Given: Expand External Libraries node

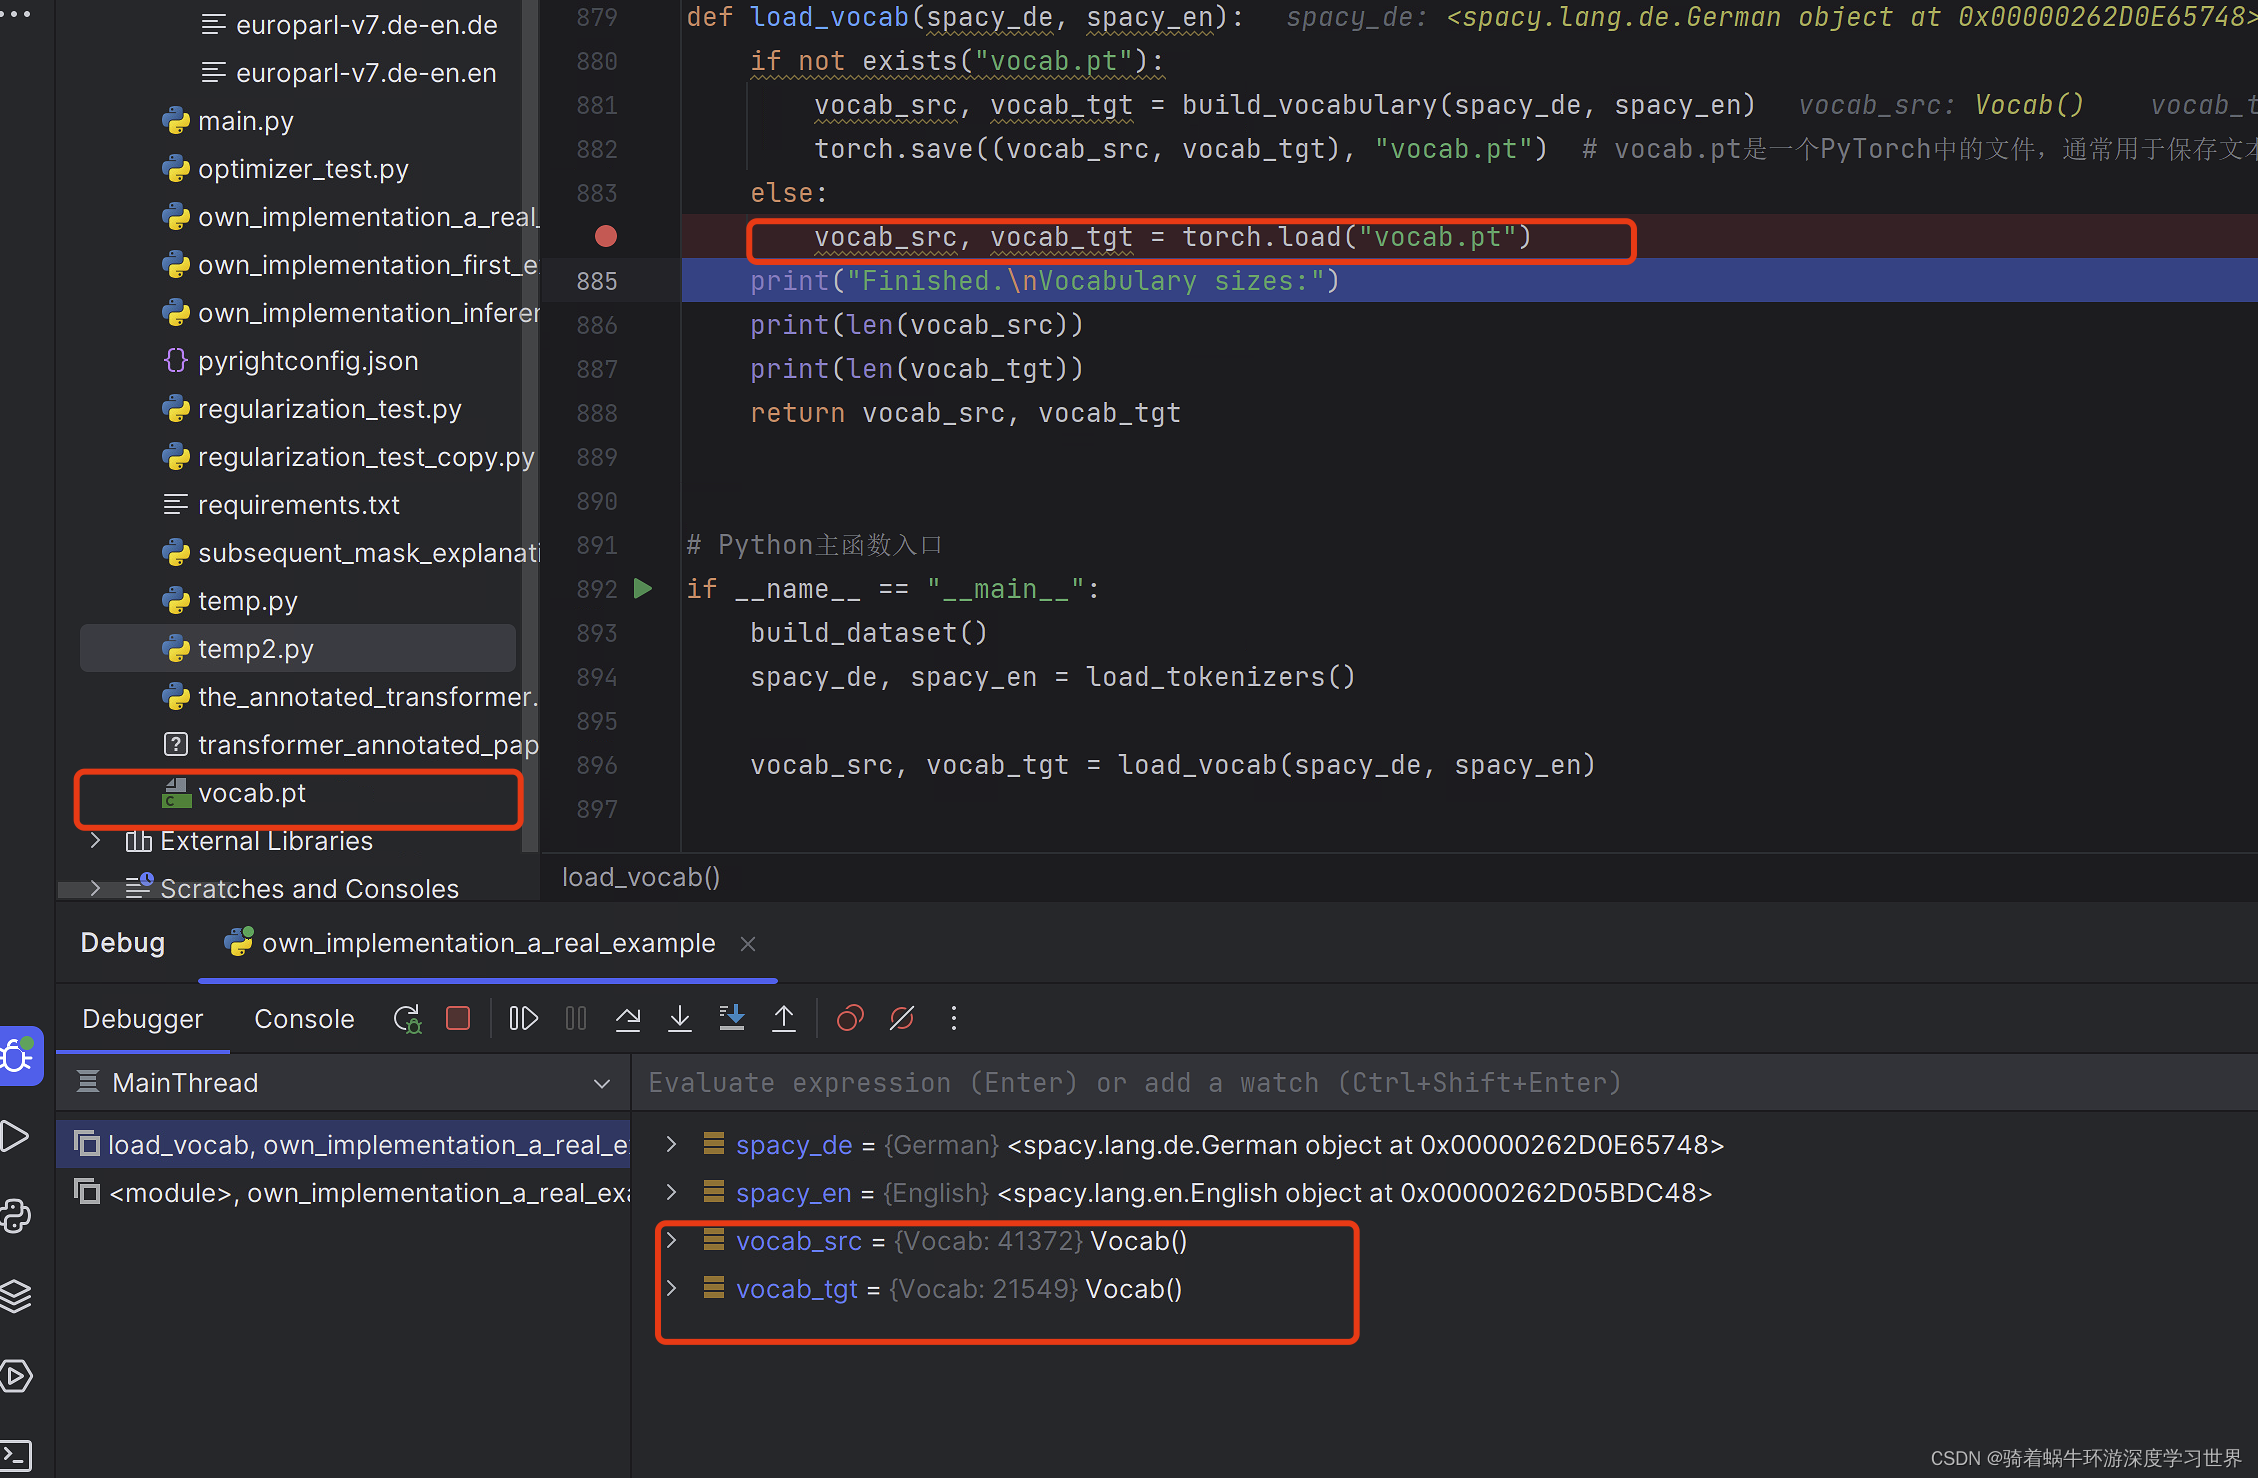Looking at the screenshot, I should click(96, 840).
